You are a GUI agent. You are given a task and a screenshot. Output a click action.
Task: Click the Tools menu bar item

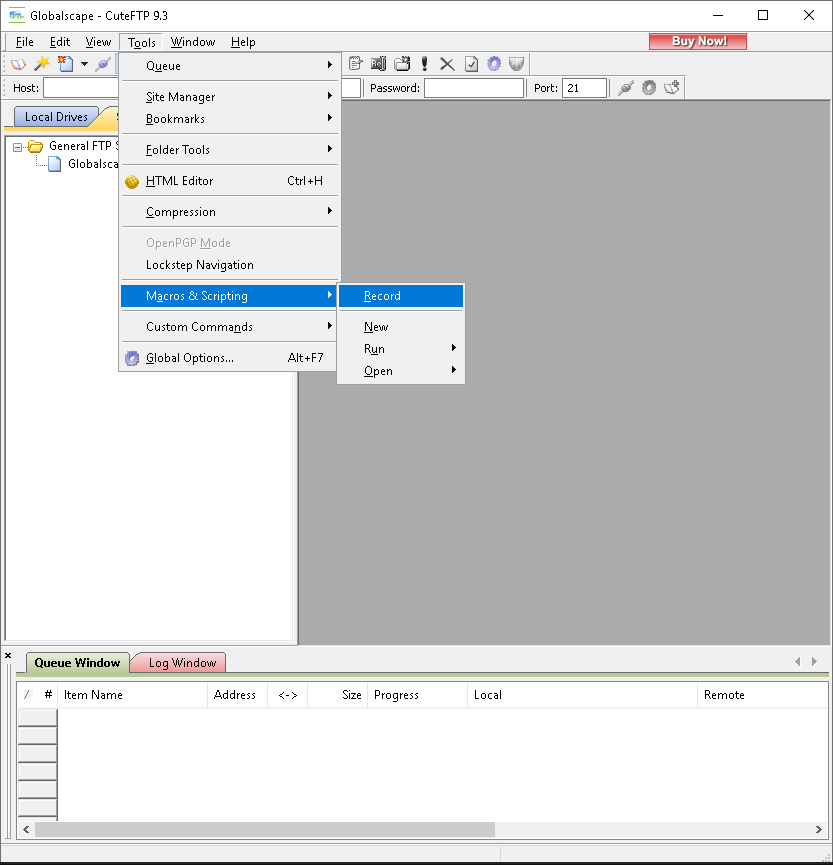tap(141, 42)
